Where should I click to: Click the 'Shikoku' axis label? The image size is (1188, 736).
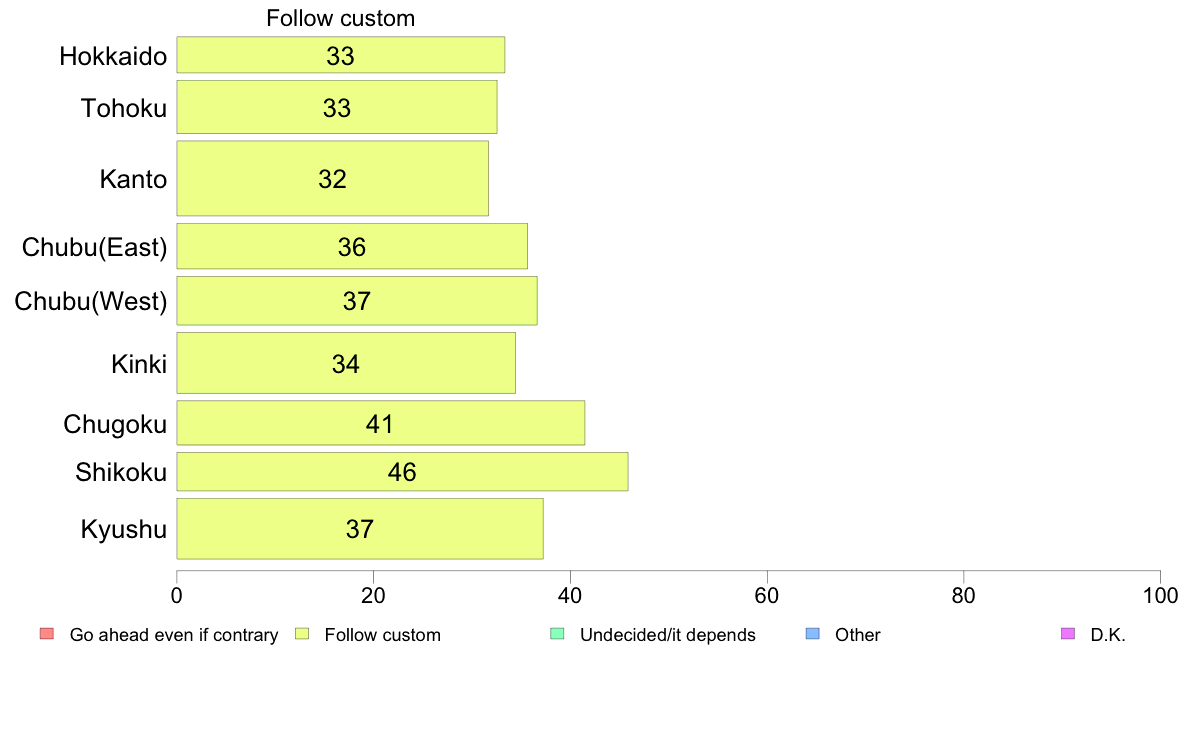(x=121, y=472)
